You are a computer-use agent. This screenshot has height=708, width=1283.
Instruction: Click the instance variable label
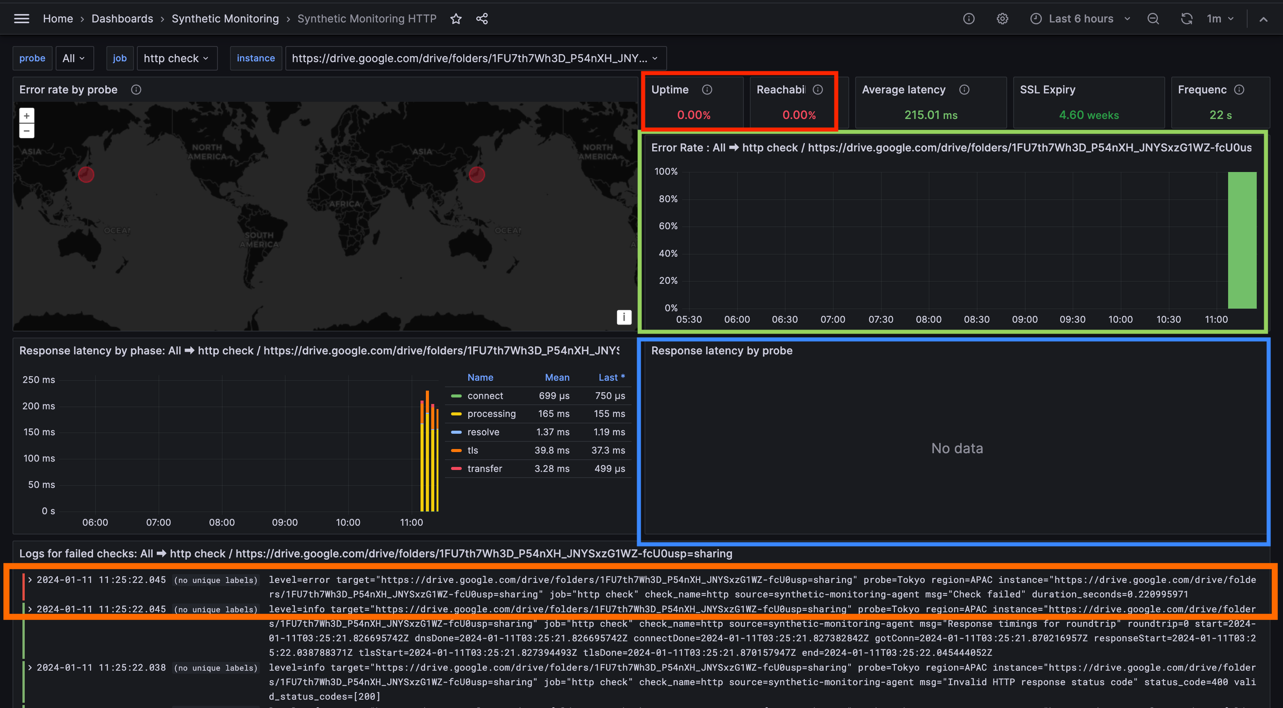click(x=255, y=58)
